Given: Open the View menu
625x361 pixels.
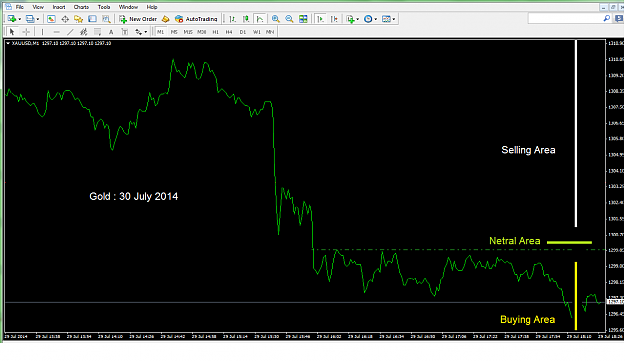Looking at the screenshot, I should pos(38,7).
